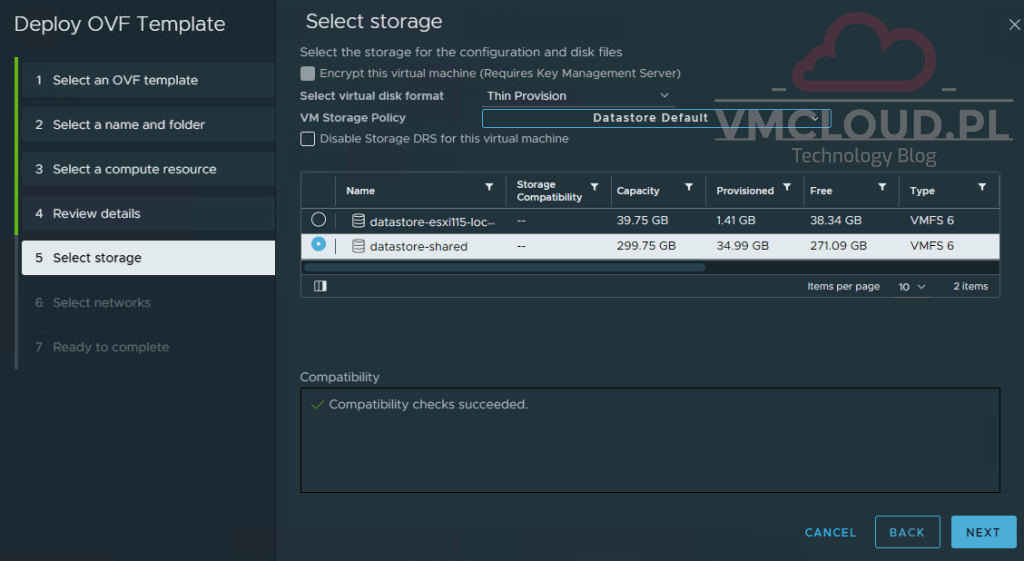Go to step 1 Select an OVF template

pyautogui.click(x=125, y=80)
